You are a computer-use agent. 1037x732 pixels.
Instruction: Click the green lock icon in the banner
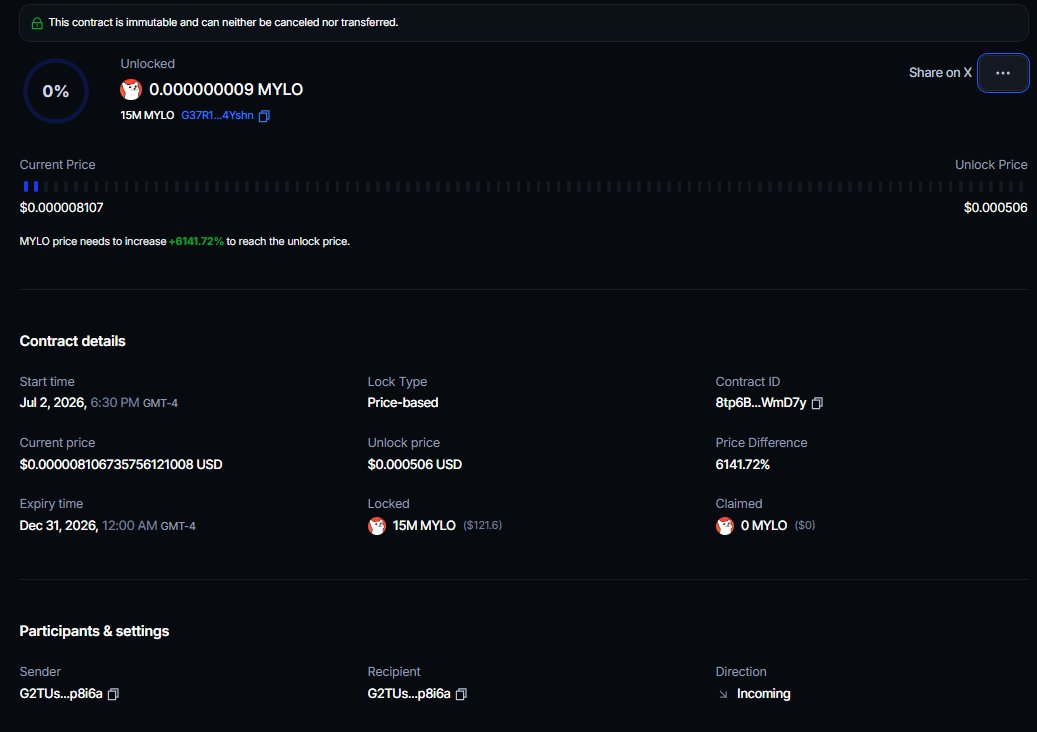[x=37, y=22]
